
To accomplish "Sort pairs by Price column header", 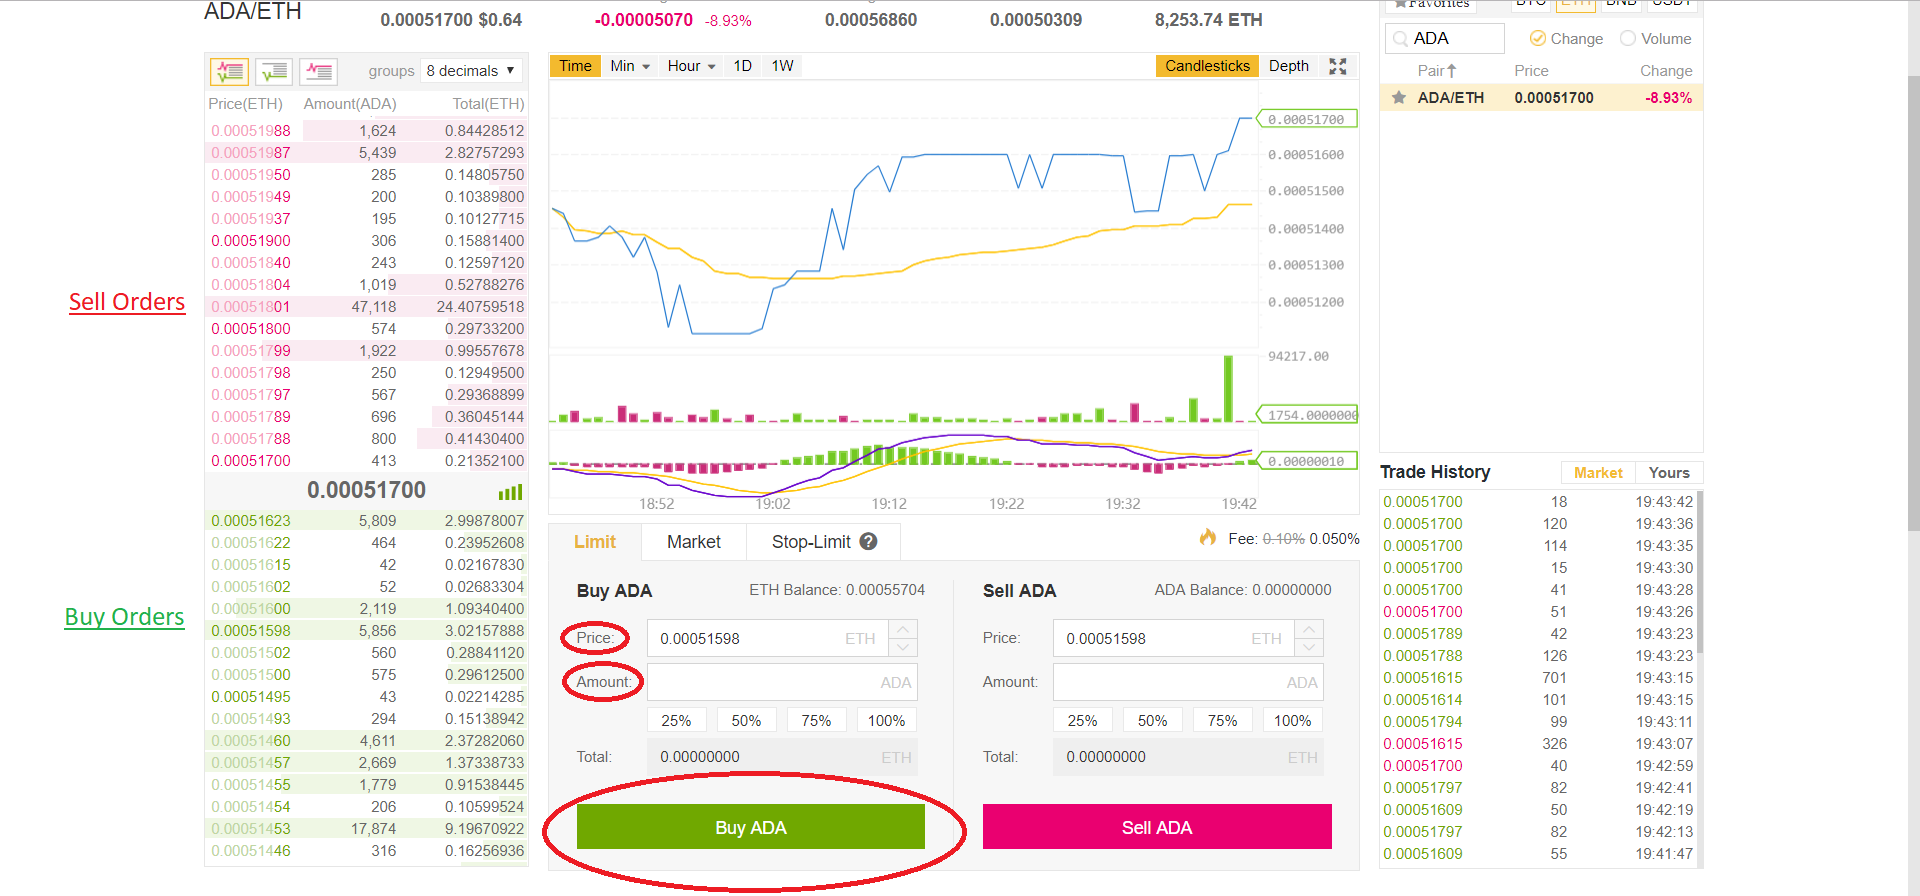I will 1531,71.
